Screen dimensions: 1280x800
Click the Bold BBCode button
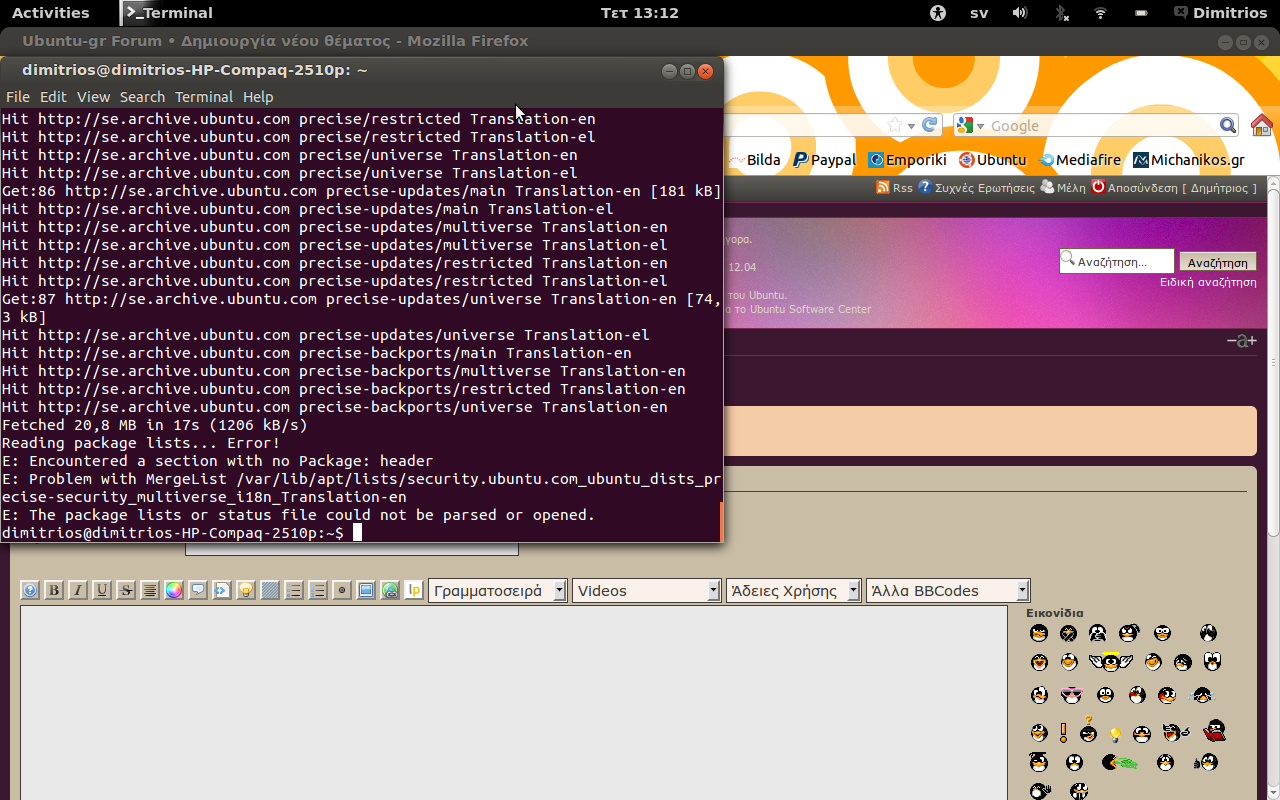click(54, 590)
